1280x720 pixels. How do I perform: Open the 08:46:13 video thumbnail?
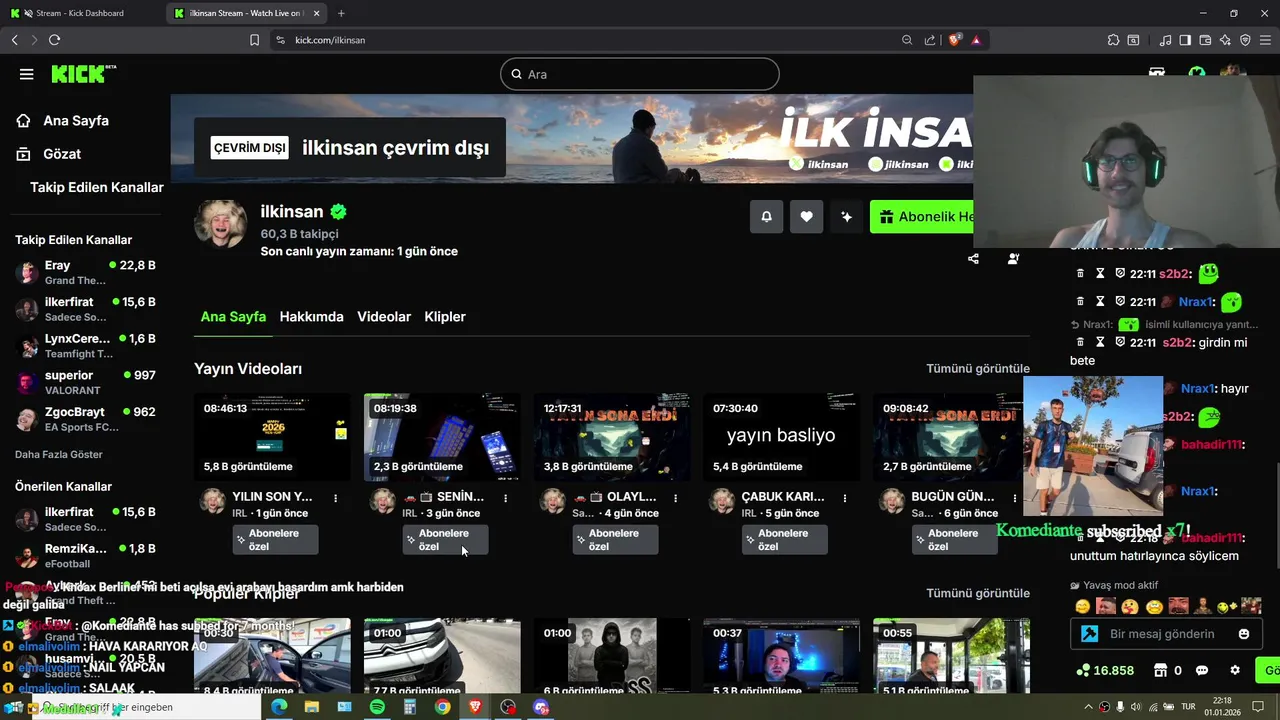point(272,437)
